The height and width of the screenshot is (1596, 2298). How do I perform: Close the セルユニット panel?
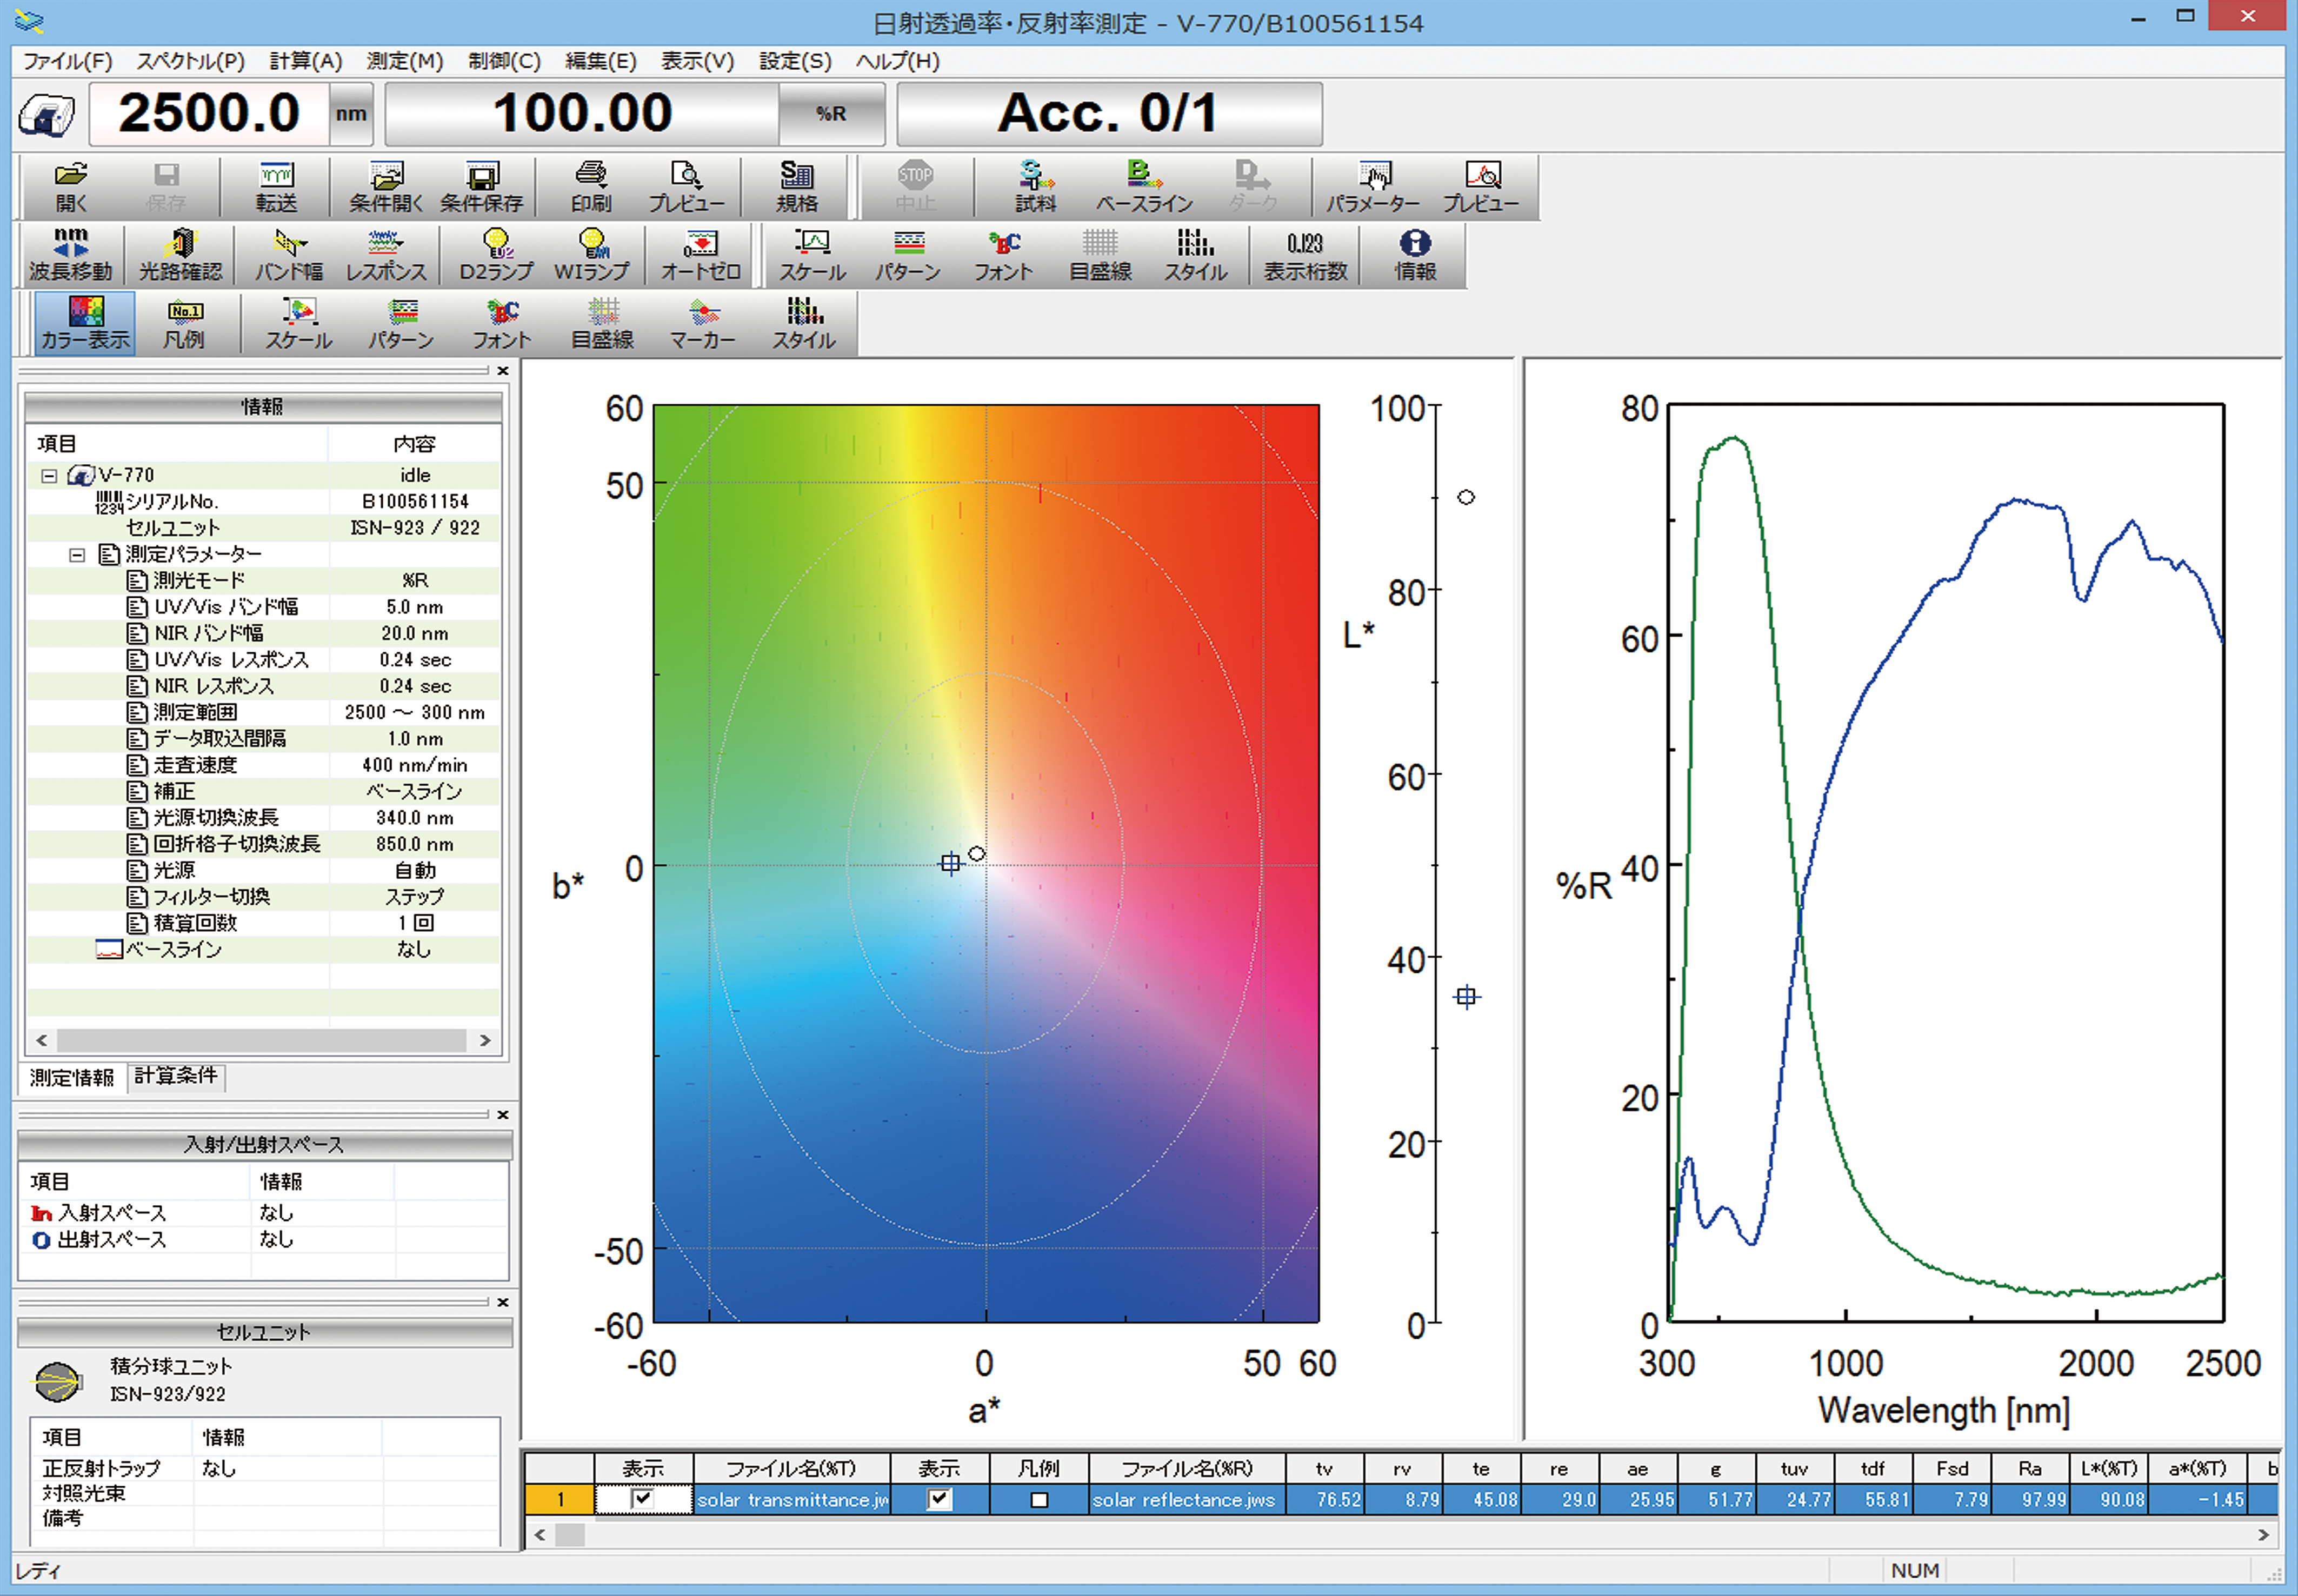tap(503, 1302)
